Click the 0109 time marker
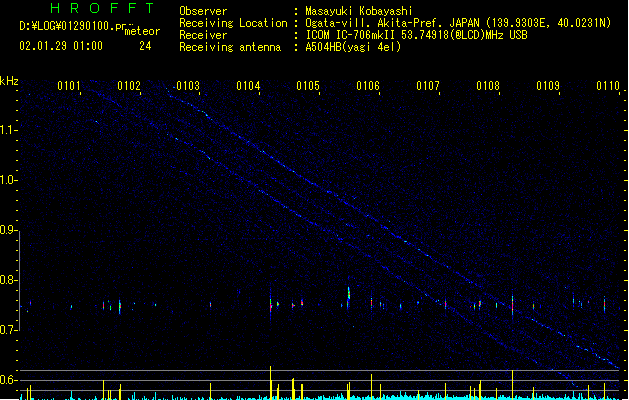 548,86
